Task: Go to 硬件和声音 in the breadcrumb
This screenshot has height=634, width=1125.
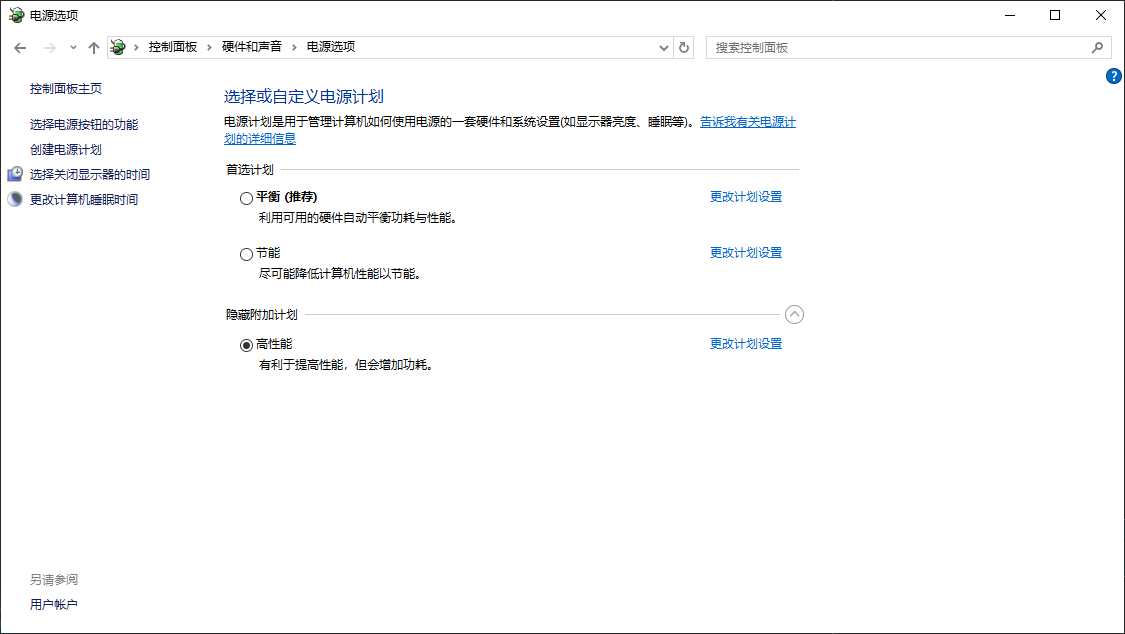Action: [251, 47]
